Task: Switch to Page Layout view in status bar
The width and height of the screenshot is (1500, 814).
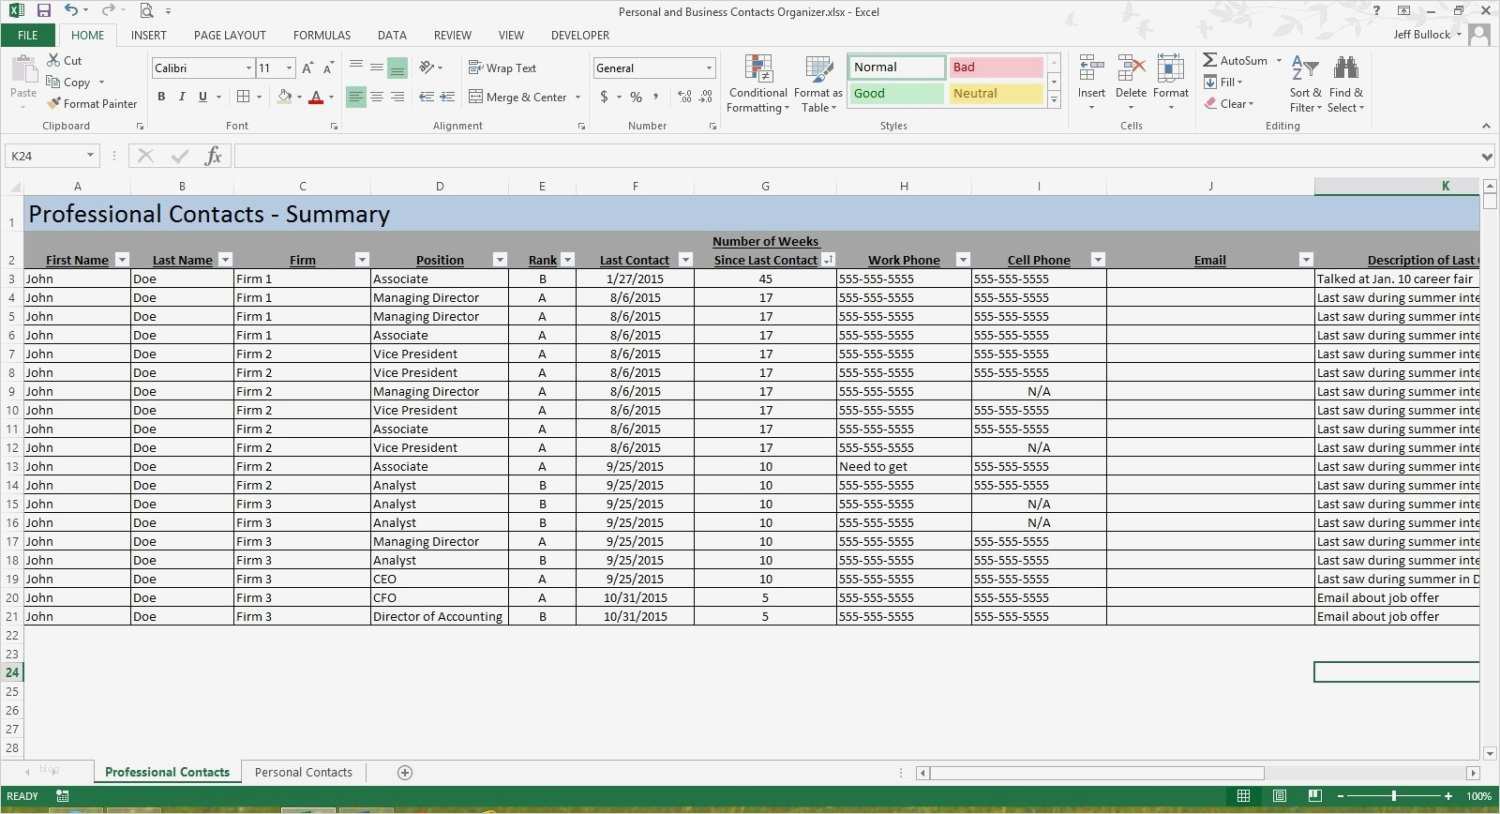Action: 1279,796
